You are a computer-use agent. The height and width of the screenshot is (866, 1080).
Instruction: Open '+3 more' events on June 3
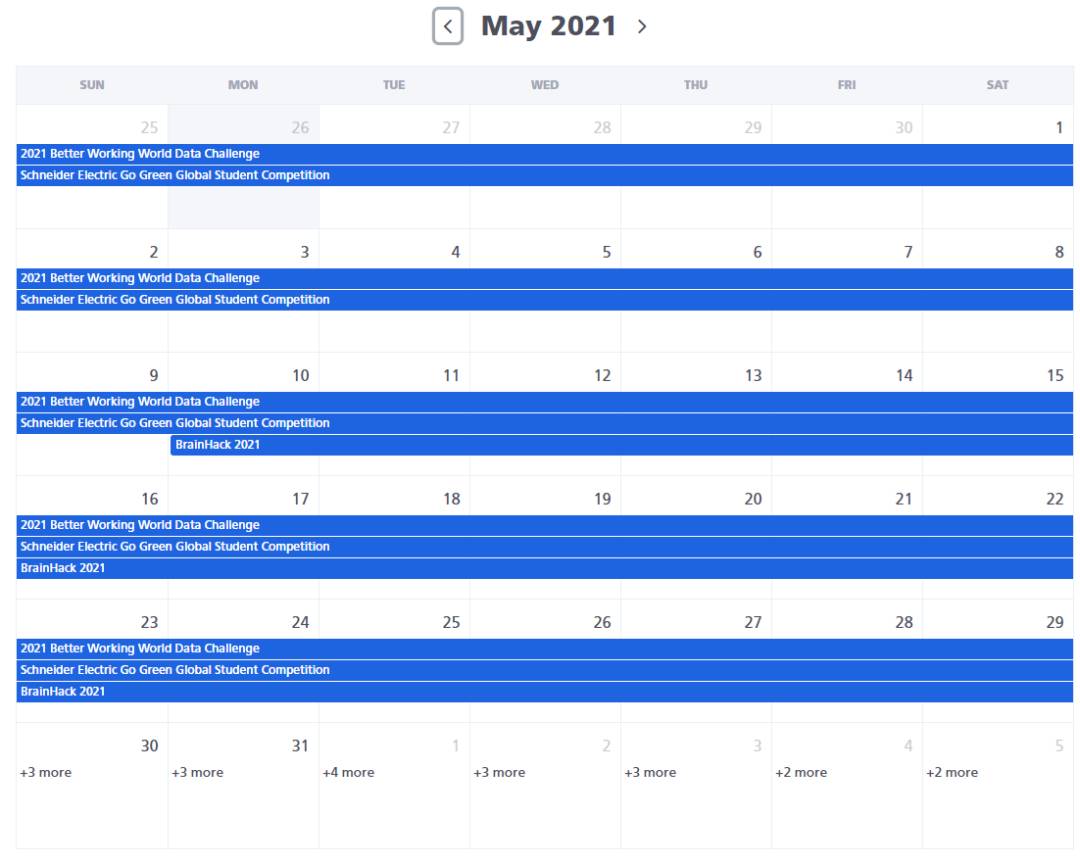pyautogui.click(x=650, y=772)
